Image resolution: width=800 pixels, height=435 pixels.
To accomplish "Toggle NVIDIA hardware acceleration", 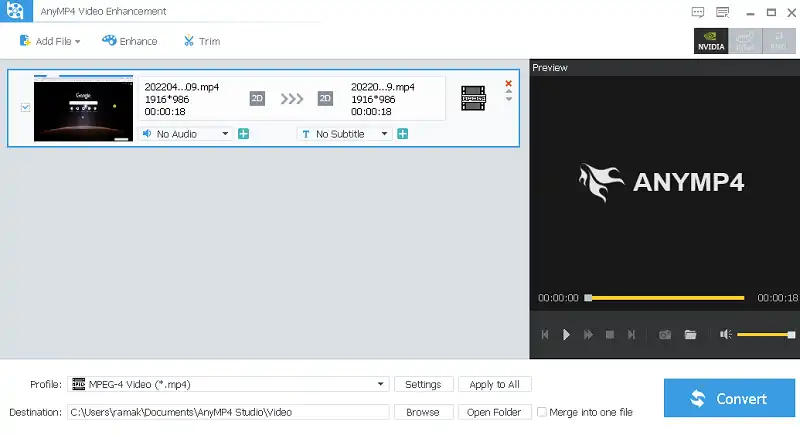I will click(710, 41).
